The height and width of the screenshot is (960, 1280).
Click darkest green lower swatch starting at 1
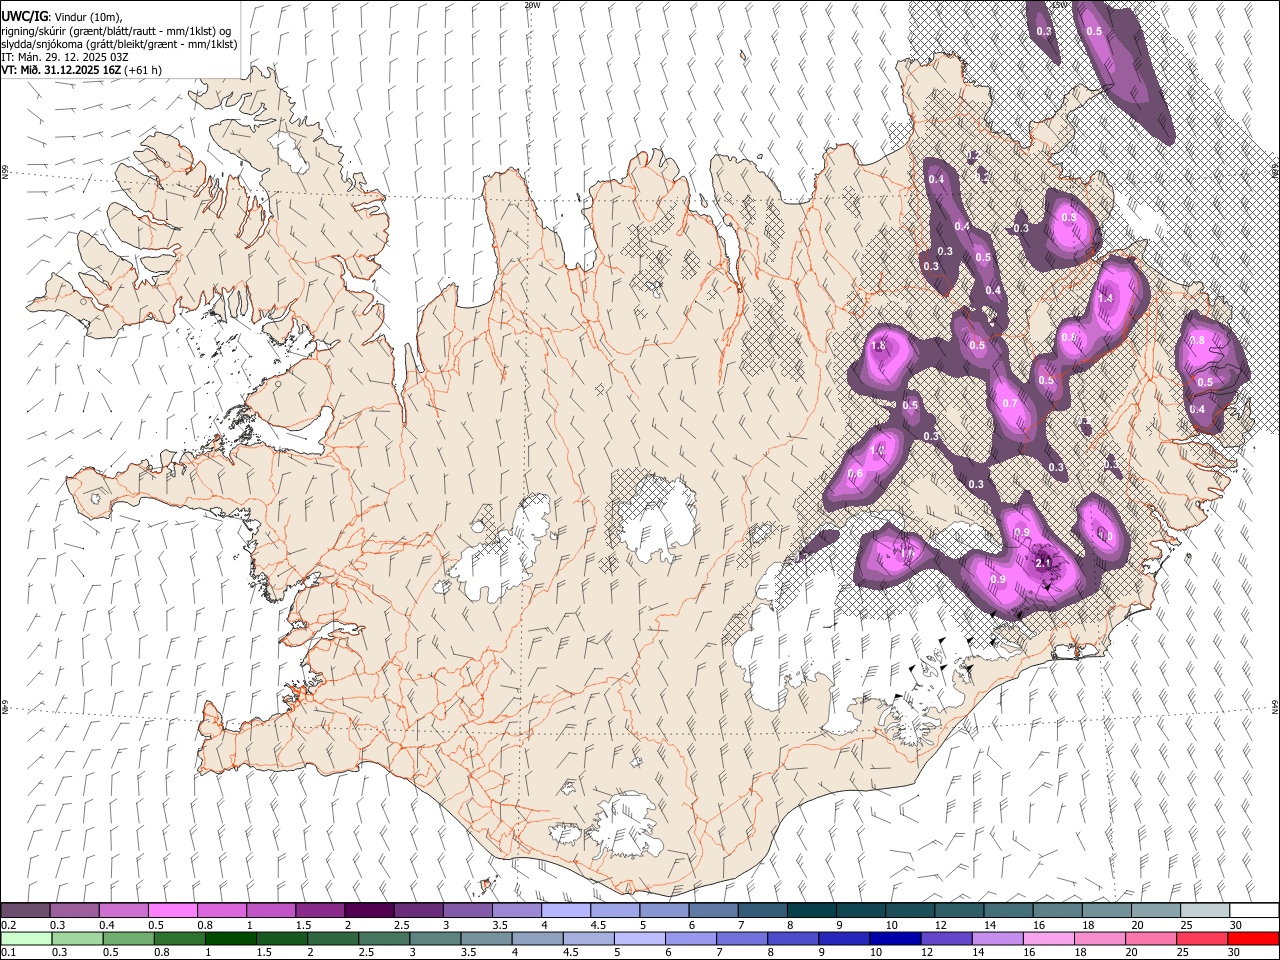tap(230, 938)
